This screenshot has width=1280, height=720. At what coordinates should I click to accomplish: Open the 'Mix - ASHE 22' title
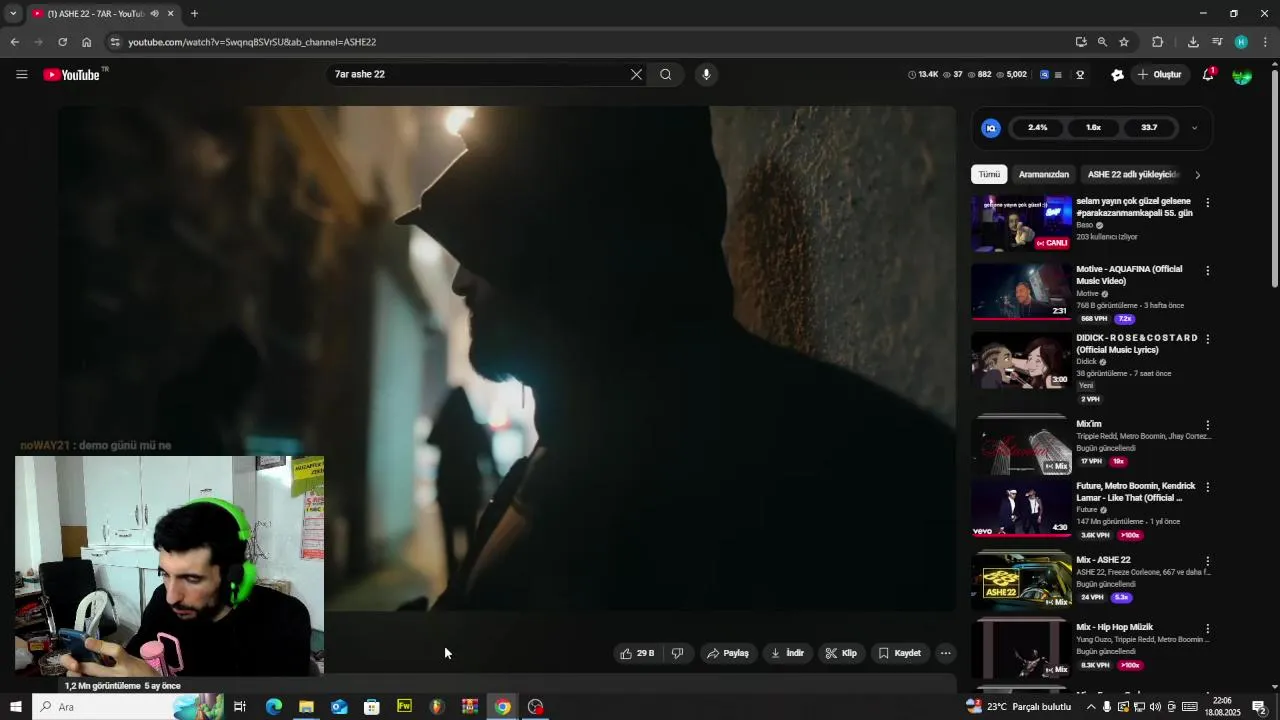1103,560
